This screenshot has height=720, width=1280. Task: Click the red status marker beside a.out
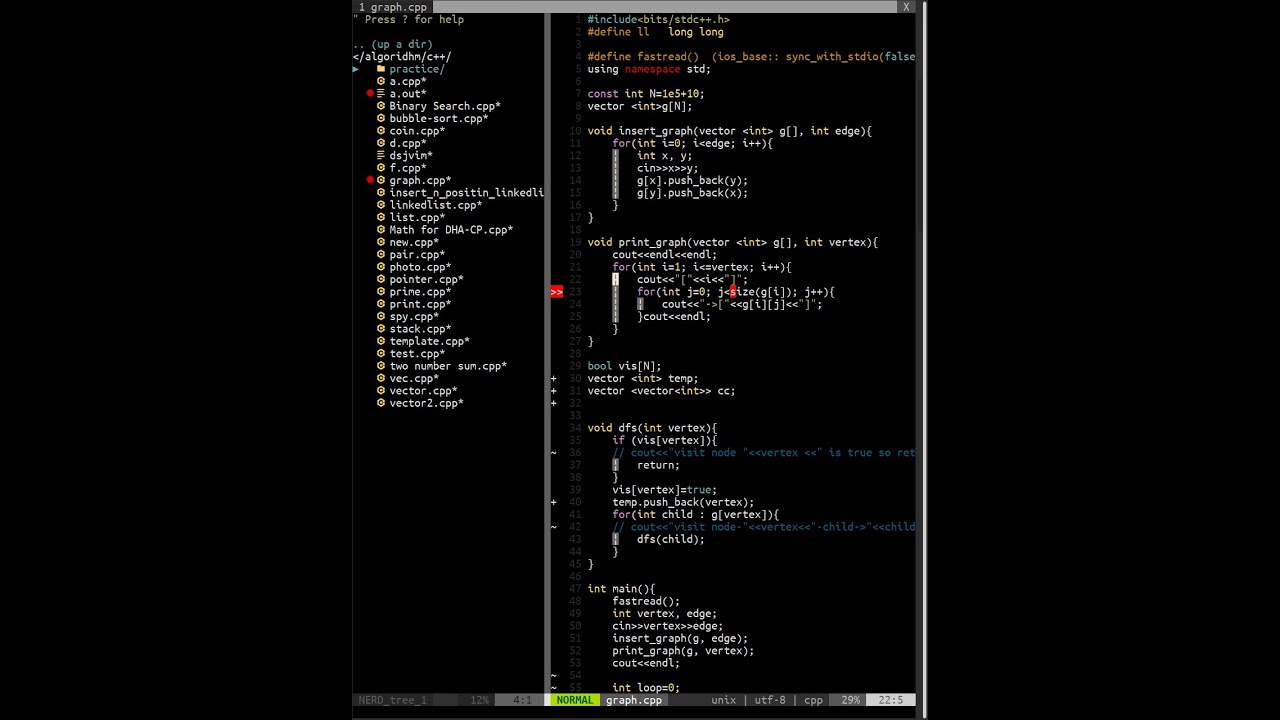370,94
